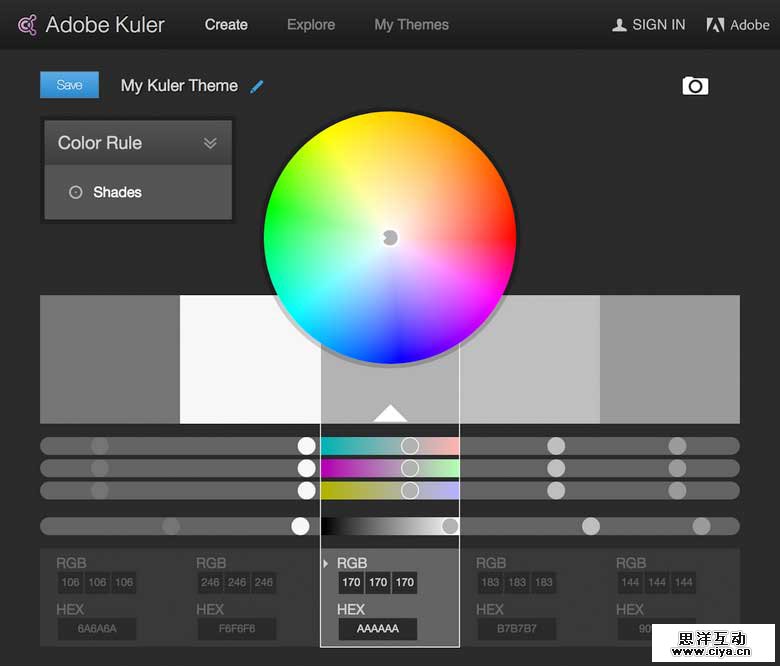
Task: Open the My Themes tab
Action: point(411,25)
